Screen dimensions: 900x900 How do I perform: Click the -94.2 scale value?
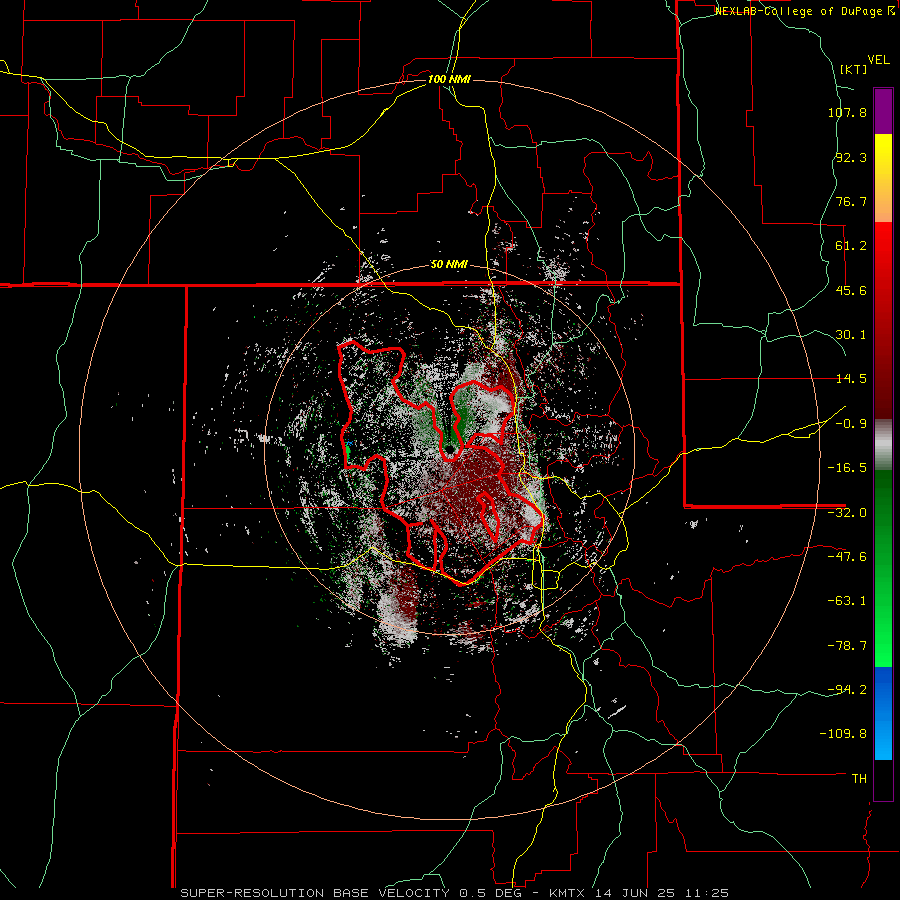click(847, 690)
